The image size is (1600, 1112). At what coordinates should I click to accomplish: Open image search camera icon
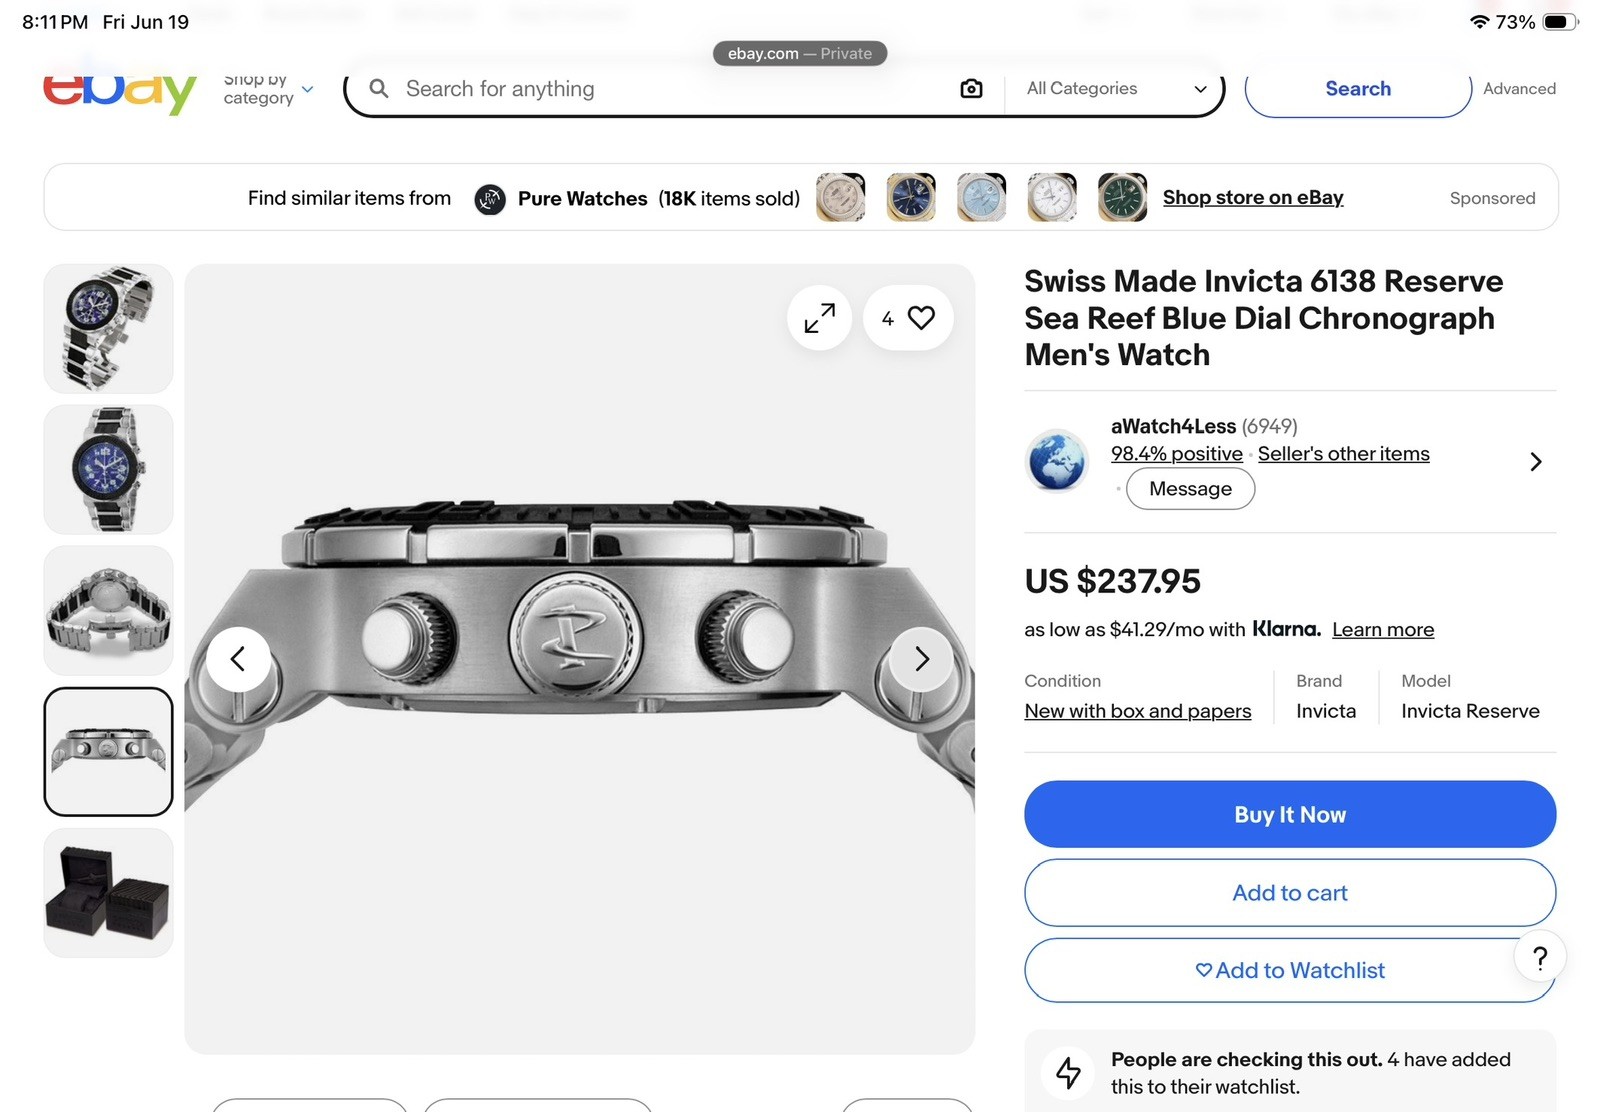point(971,89)
